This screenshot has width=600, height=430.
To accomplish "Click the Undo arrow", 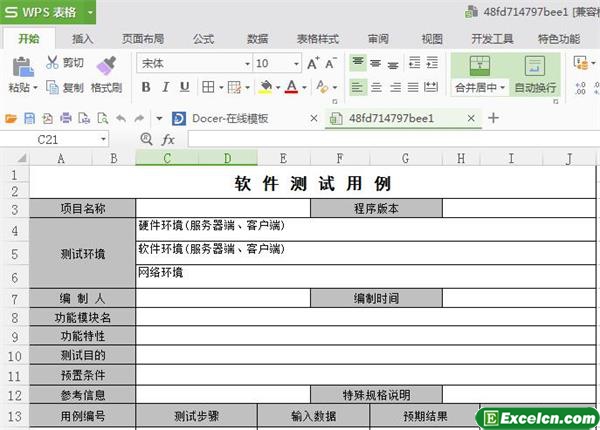I will tap(121, 119).
